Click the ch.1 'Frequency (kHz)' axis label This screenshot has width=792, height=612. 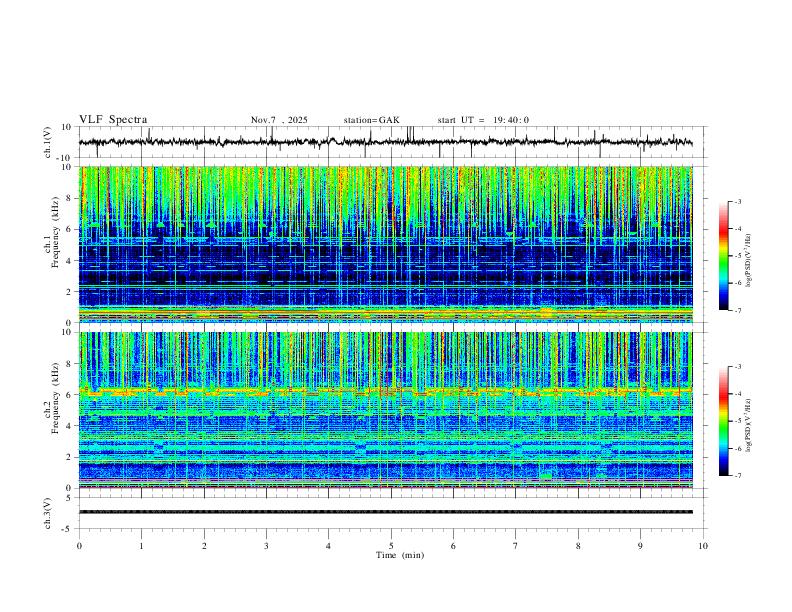click(55, 233)
